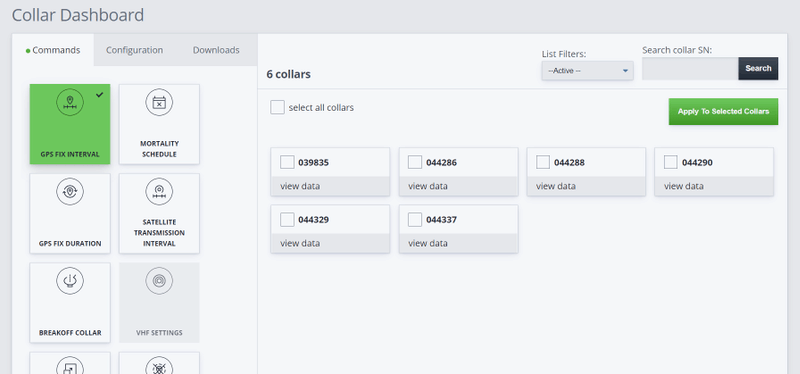Click the greyed VHF Settings tile

159,303
